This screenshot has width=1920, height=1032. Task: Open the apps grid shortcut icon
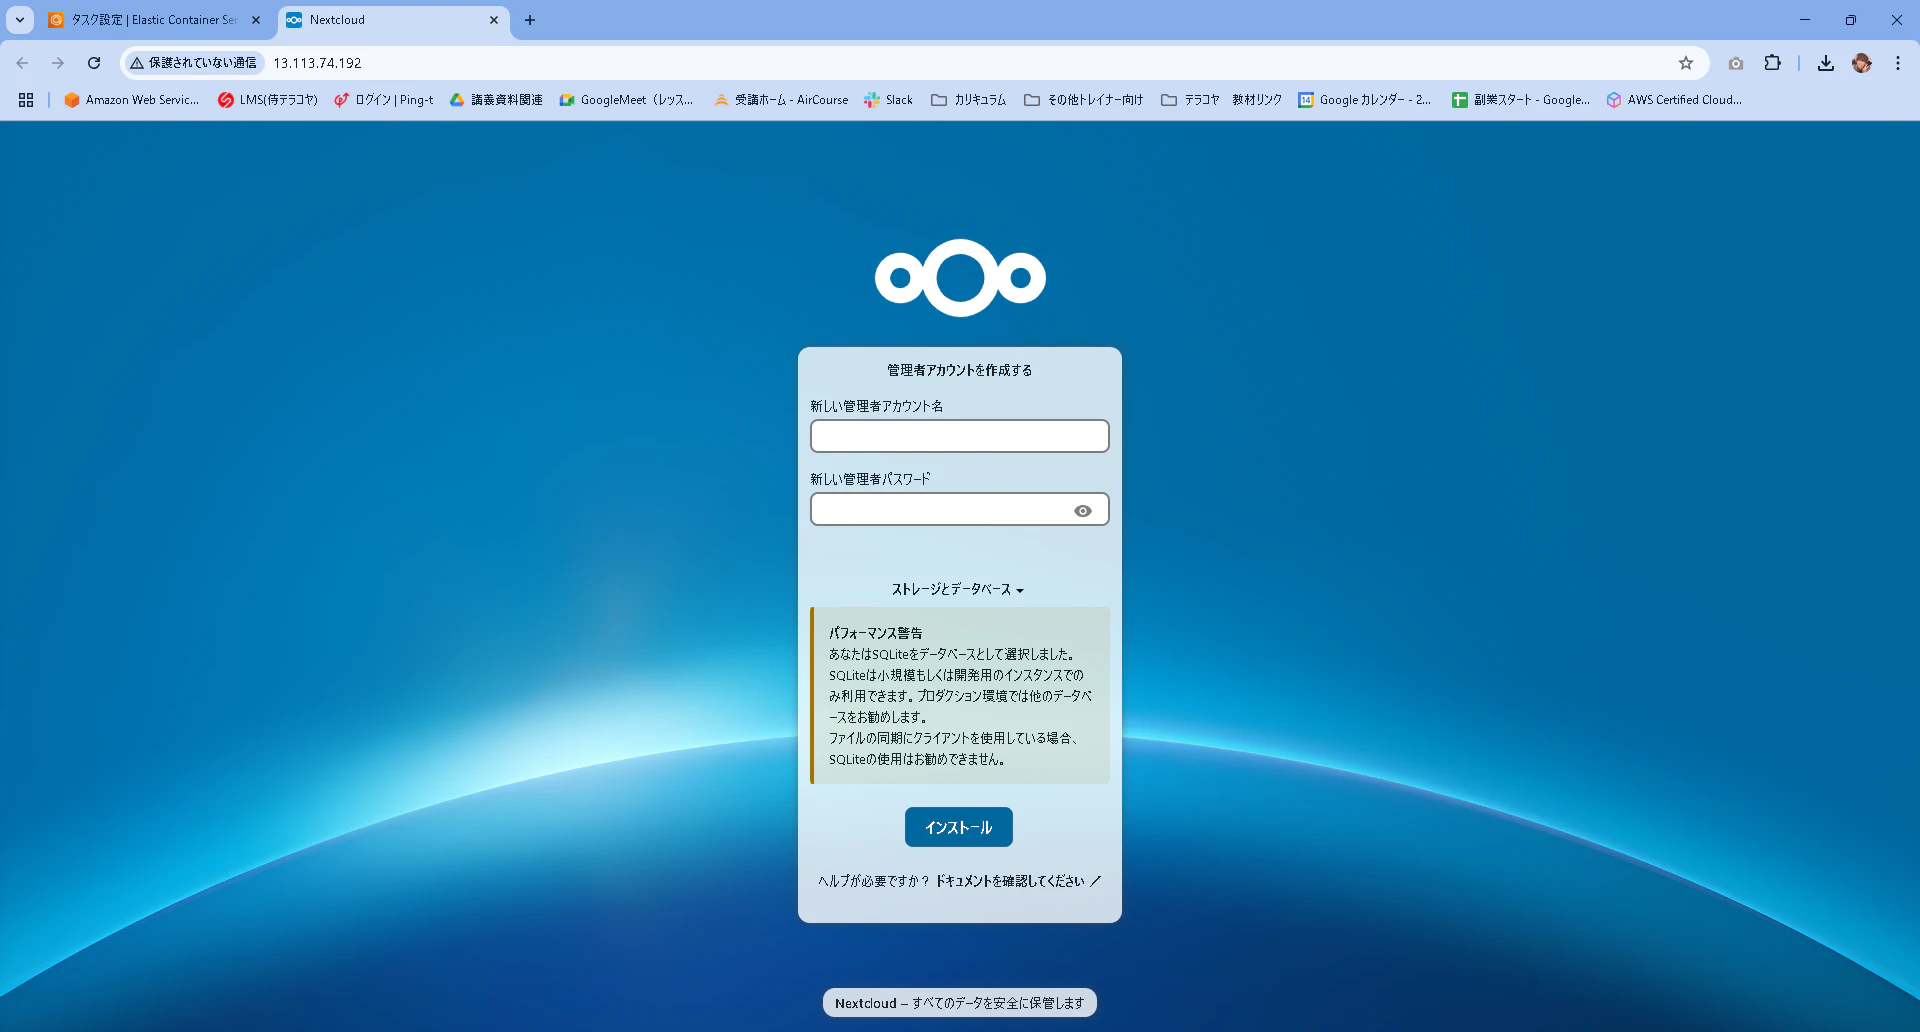coord(26,100)
